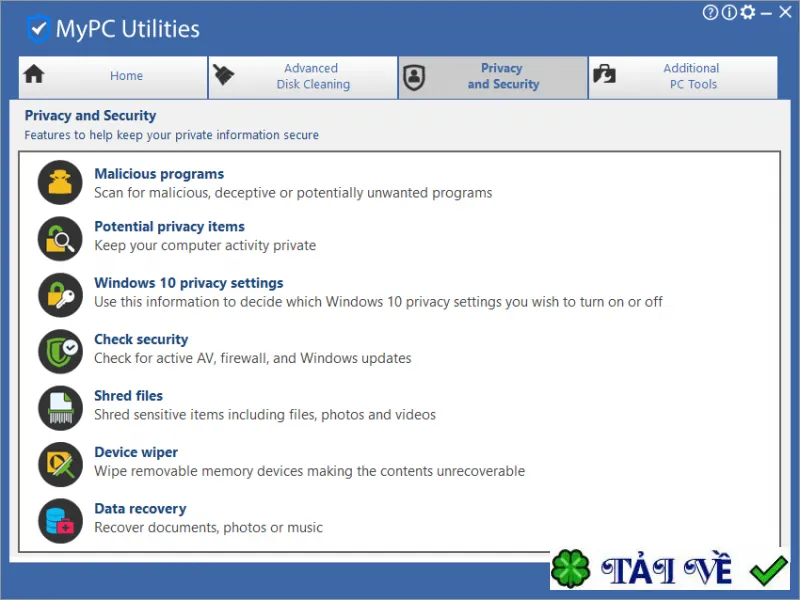The height and width of the screenshot is (600, 800).
Task: Switch to the Home tab
Action: (x=113, y=77)
